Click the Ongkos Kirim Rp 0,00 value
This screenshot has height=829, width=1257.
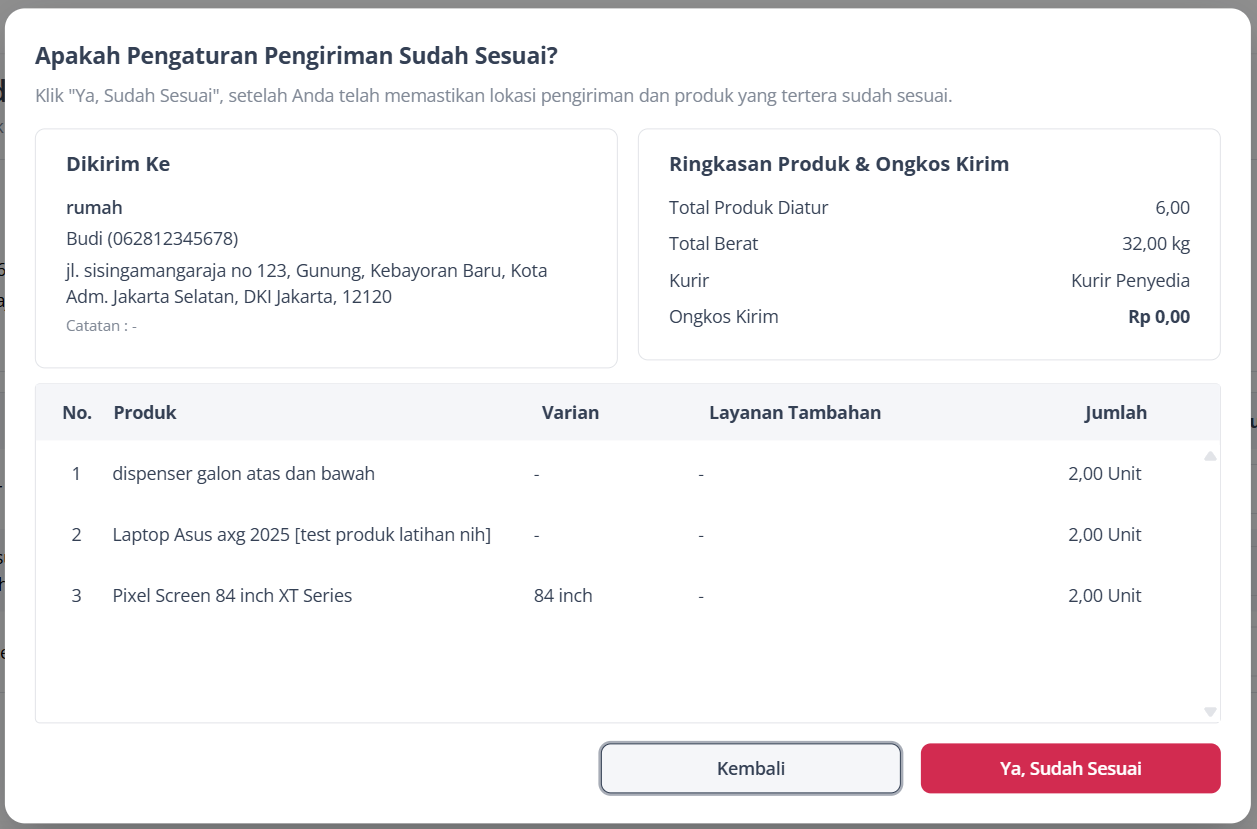(1159, 317)
